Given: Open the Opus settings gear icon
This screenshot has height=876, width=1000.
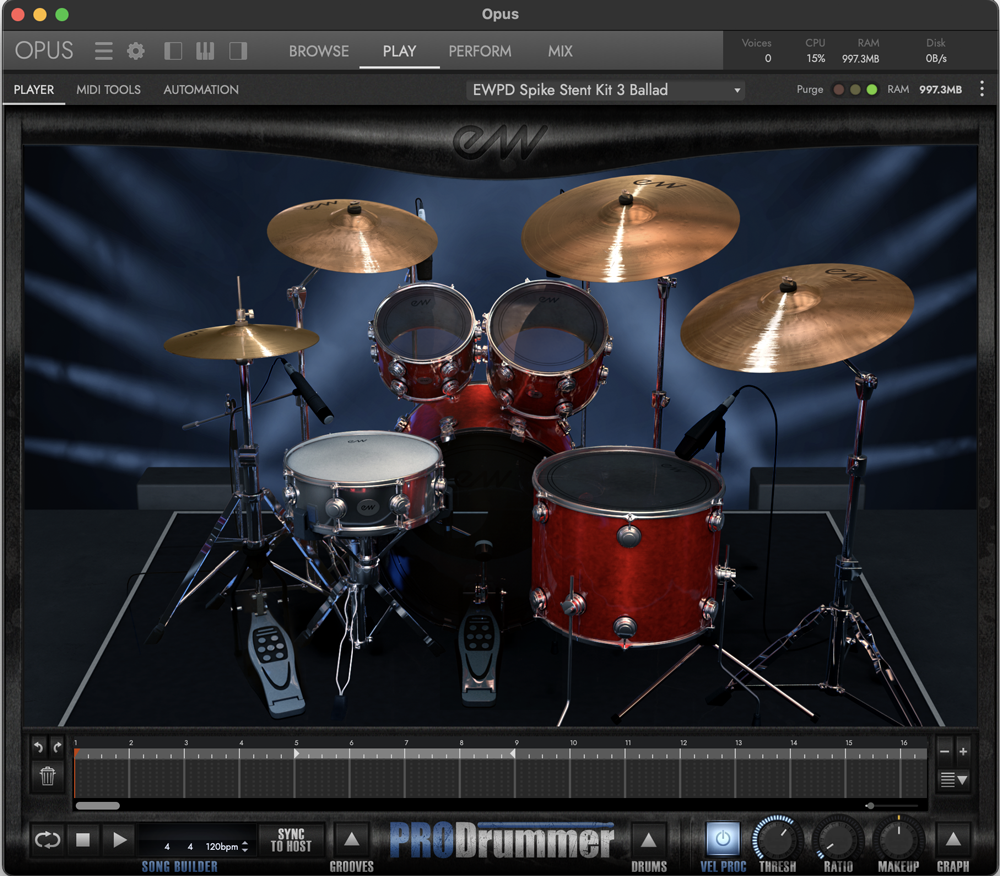Looking at the screenshot, I should point(135,51).
